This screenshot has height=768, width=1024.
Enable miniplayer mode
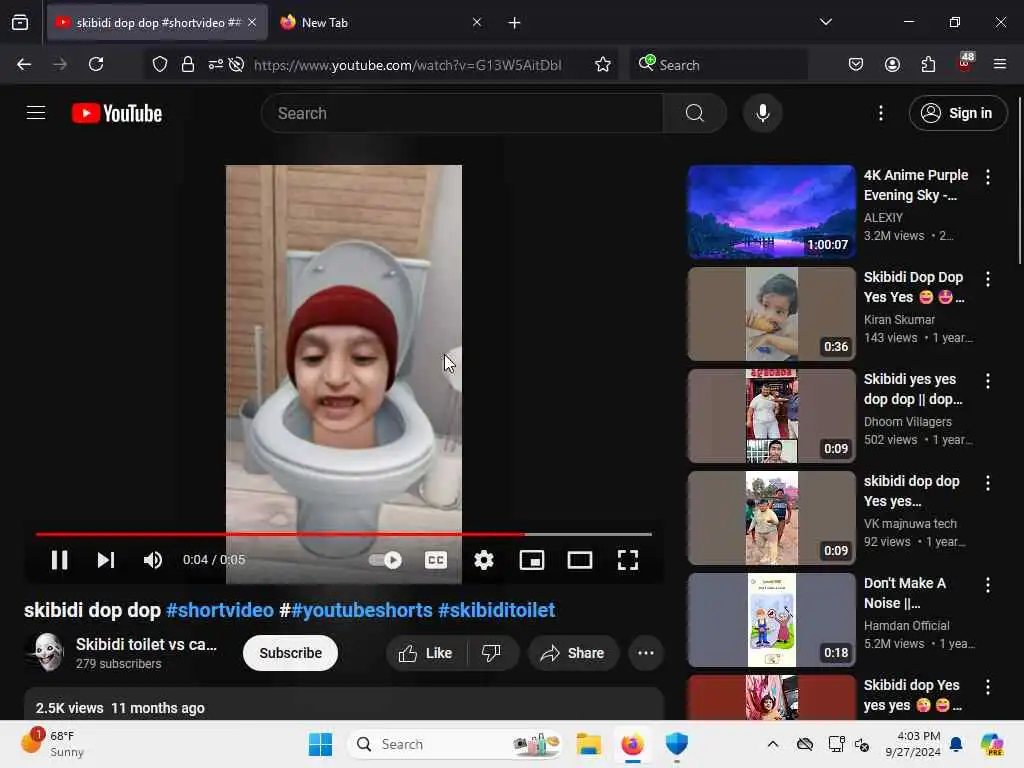coord(532,560)
